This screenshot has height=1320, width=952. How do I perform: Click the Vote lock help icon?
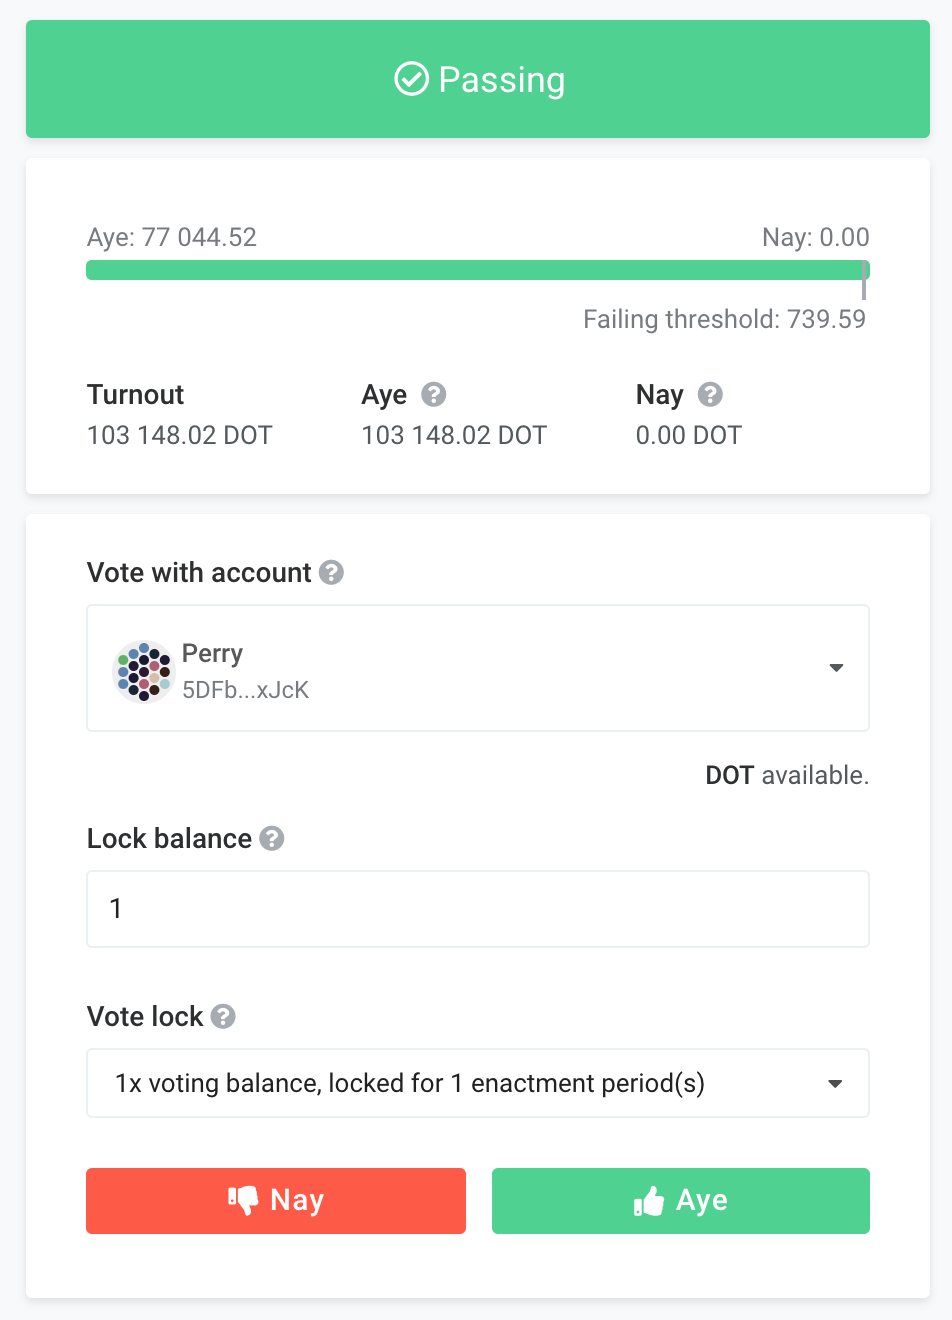(223, 1016)
